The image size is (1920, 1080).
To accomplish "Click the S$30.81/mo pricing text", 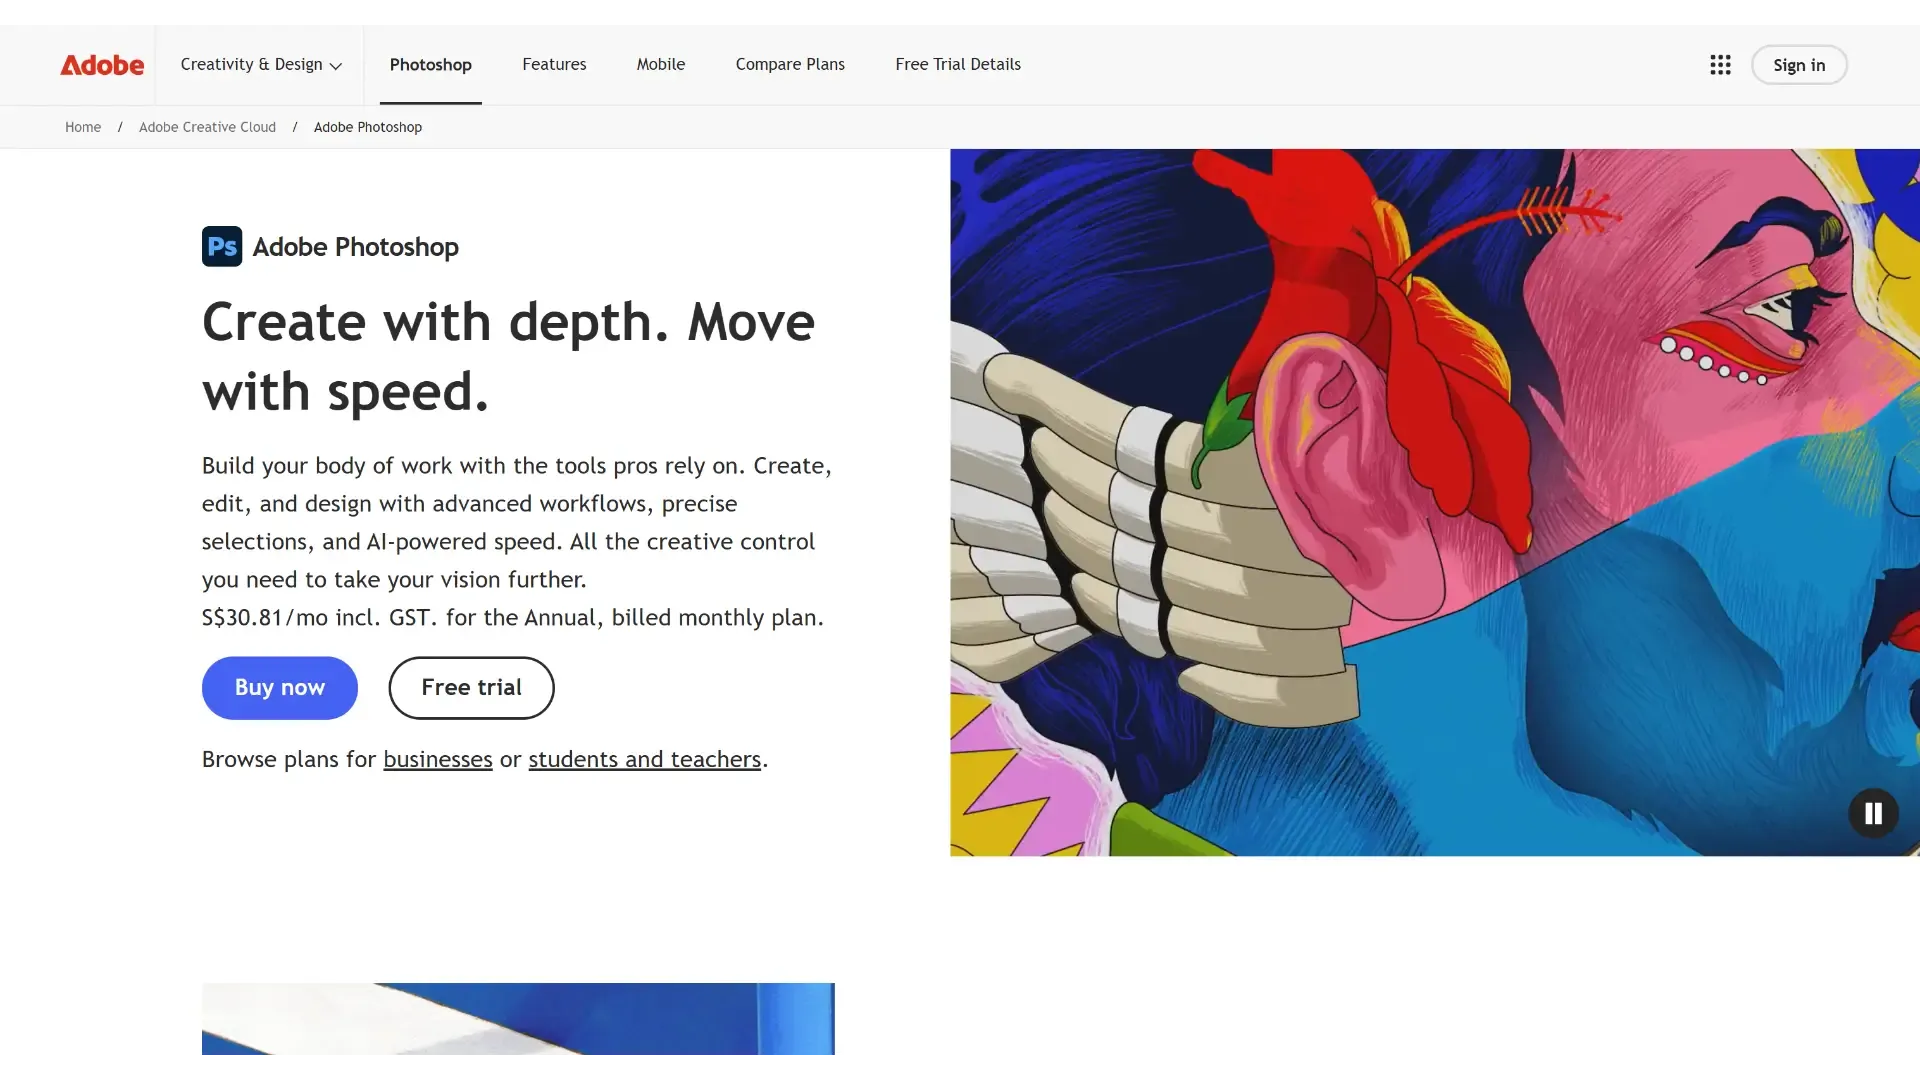I will (x=513, y=617).
